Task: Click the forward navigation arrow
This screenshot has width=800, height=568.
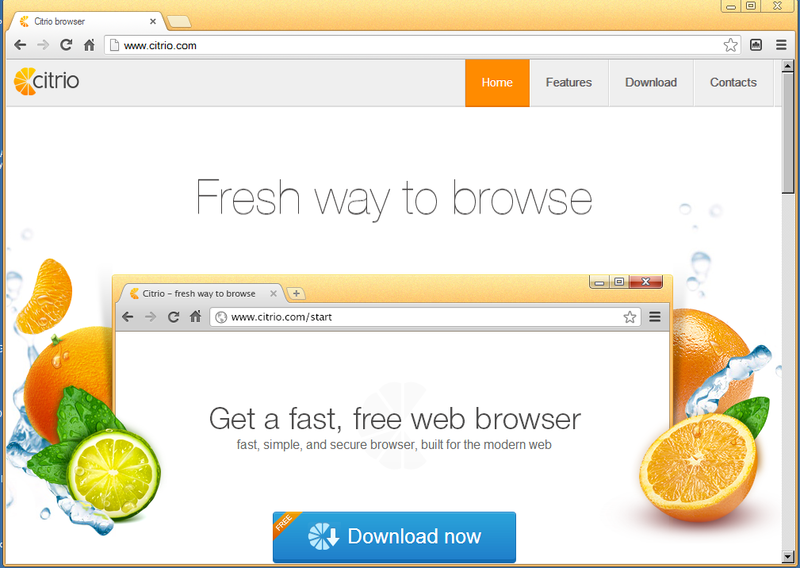Action: pyautogui.click(x=43, y=45)
